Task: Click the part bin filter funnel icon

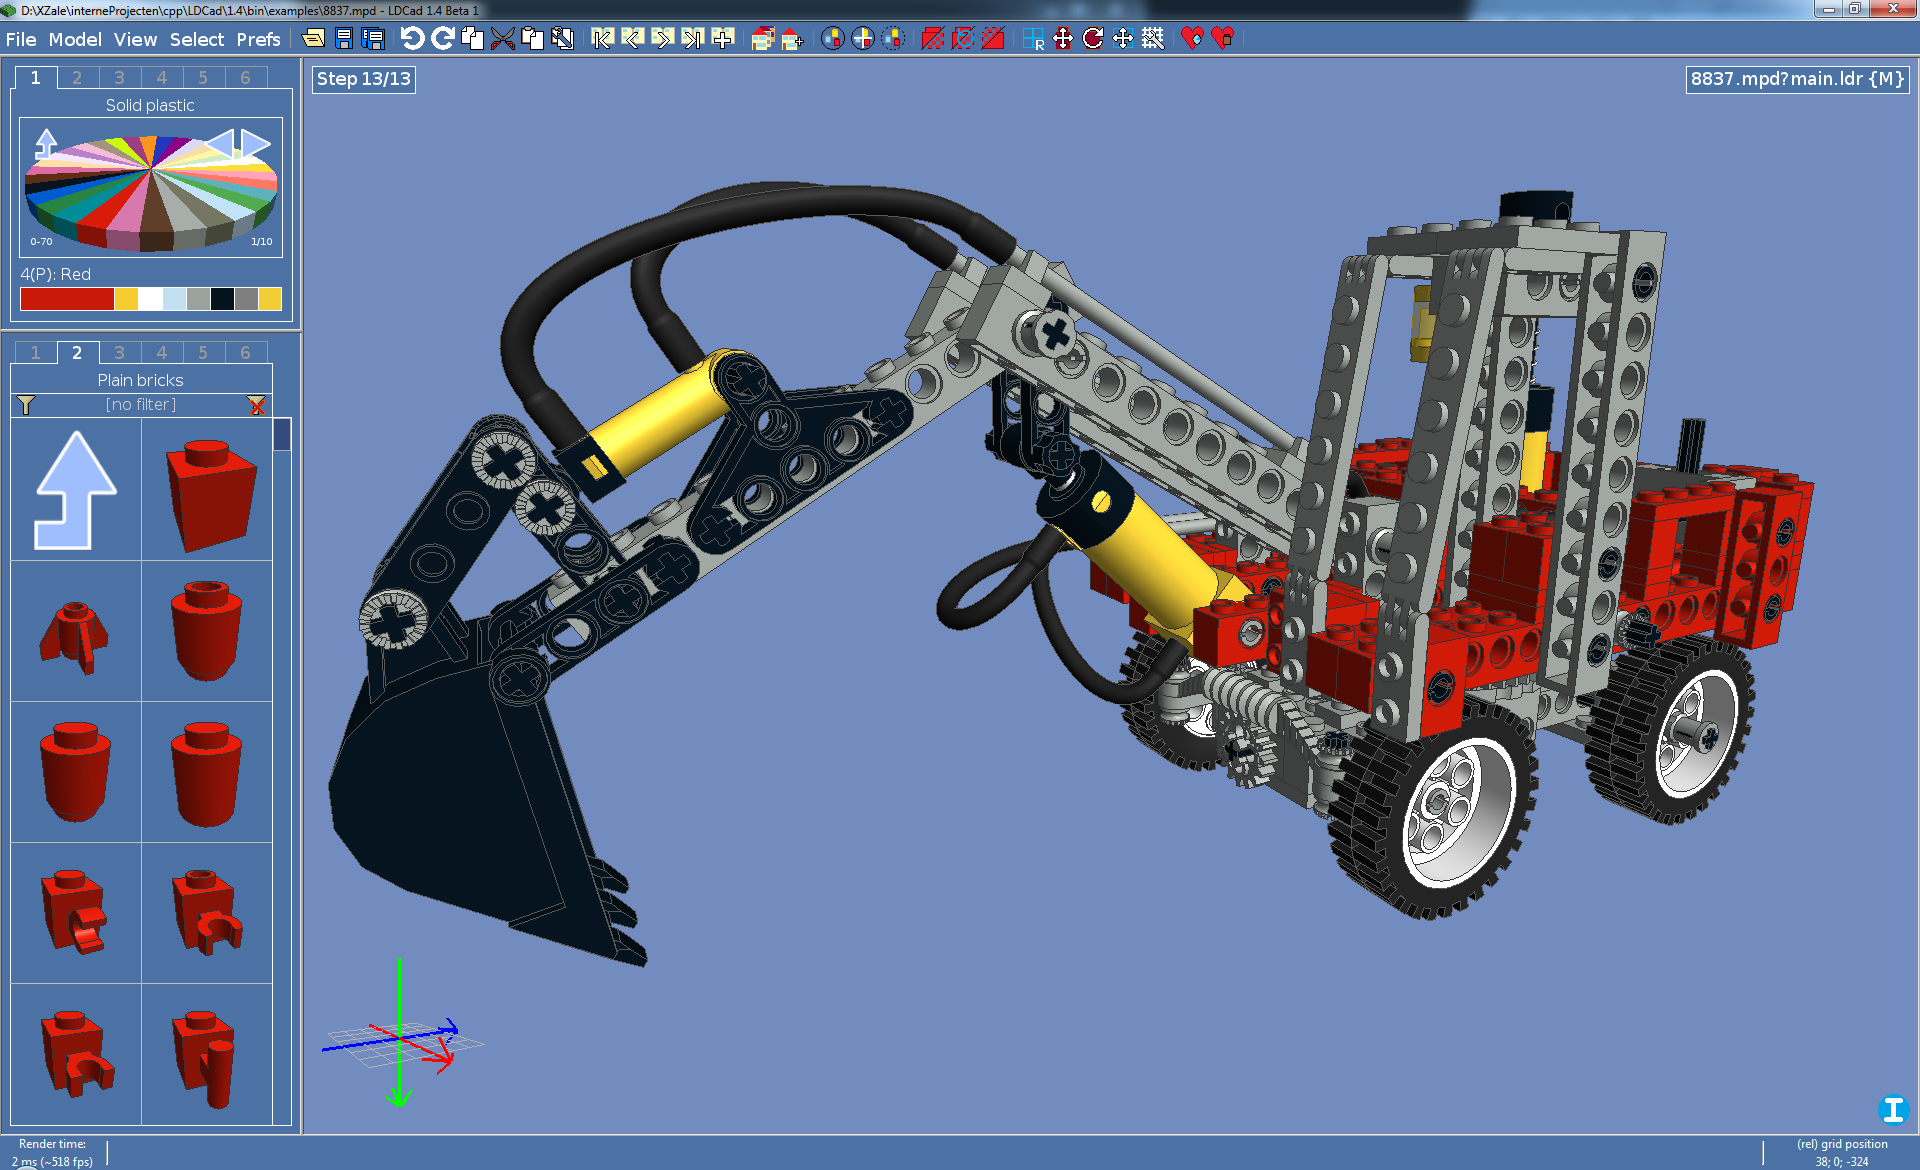Action: (26, 405)
